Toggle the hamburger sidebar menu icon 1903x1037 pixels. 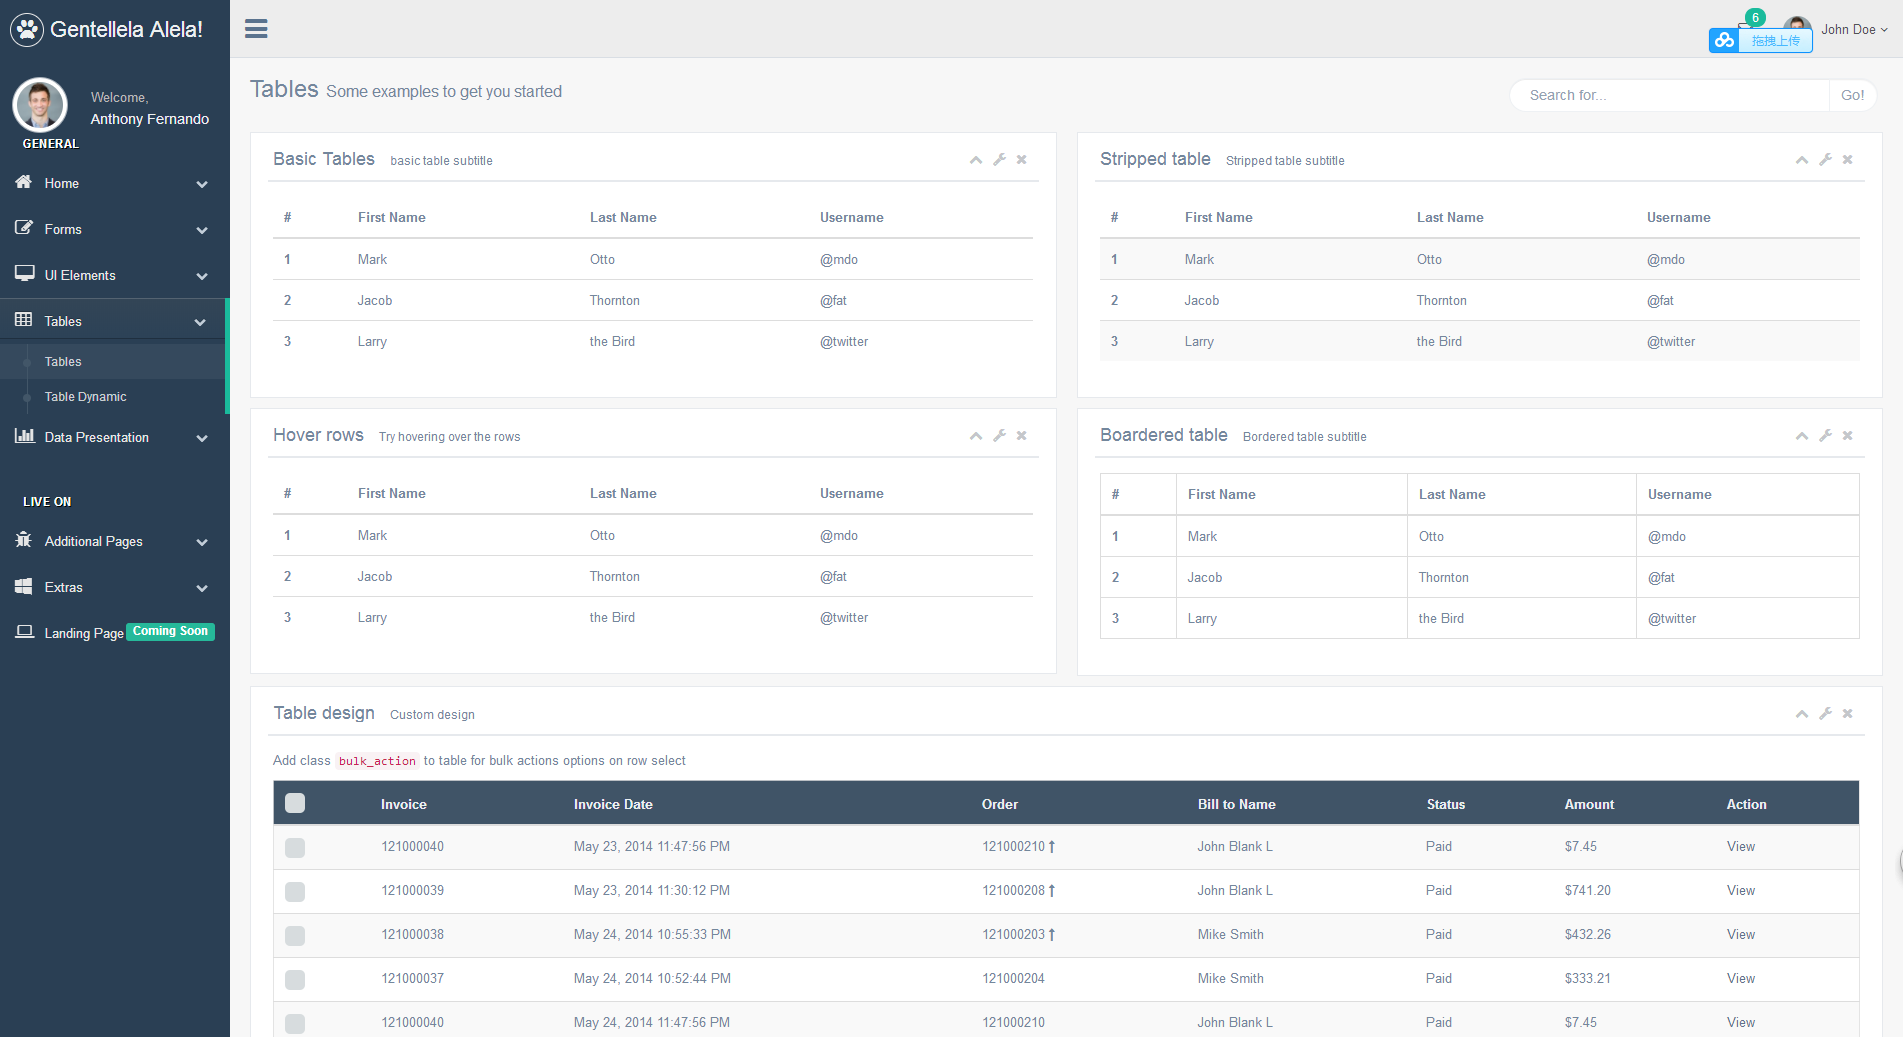[x=256, y=29]
